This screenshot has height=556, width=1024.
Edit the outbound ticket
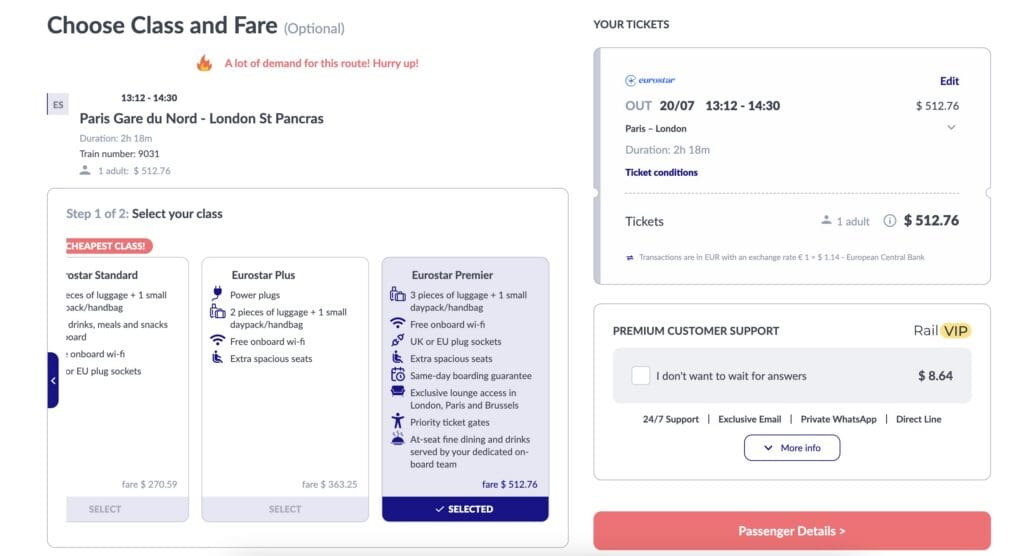click(949, 81)
